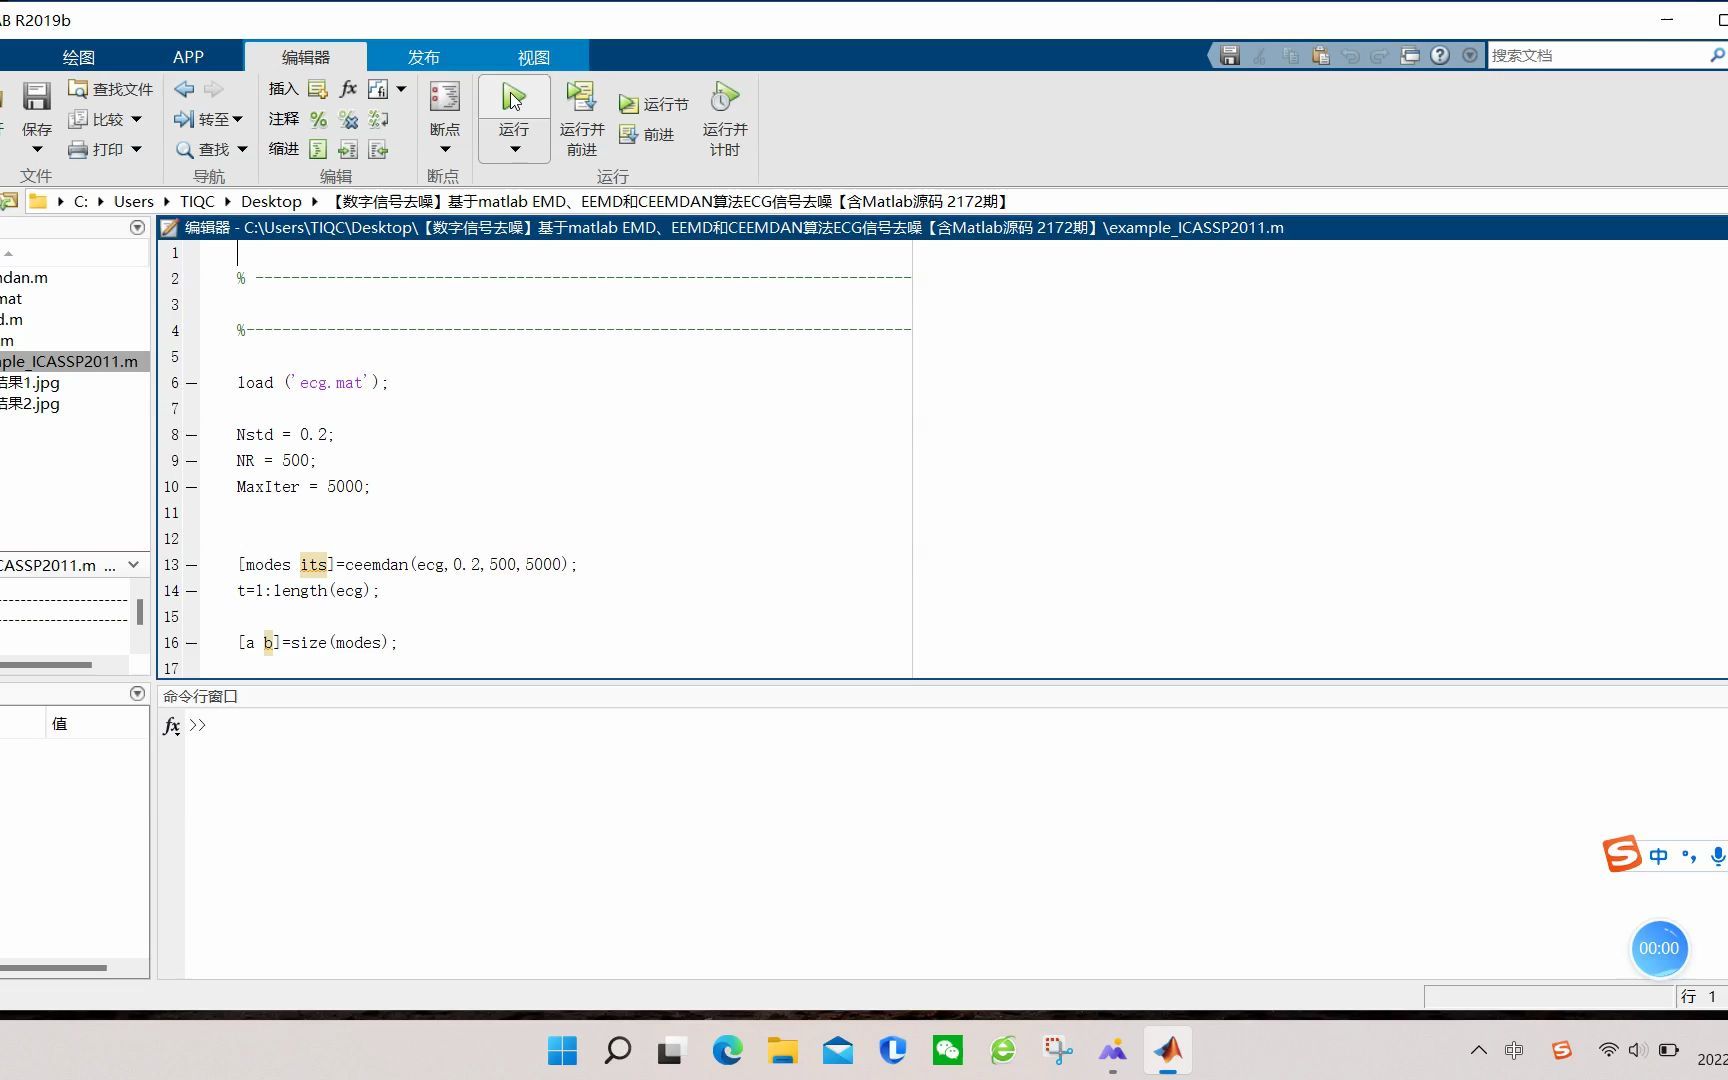Toggle Chinese input with the 中 indicator
This screenshot has width=1728, height=1080.
(x=1658, y=855)
